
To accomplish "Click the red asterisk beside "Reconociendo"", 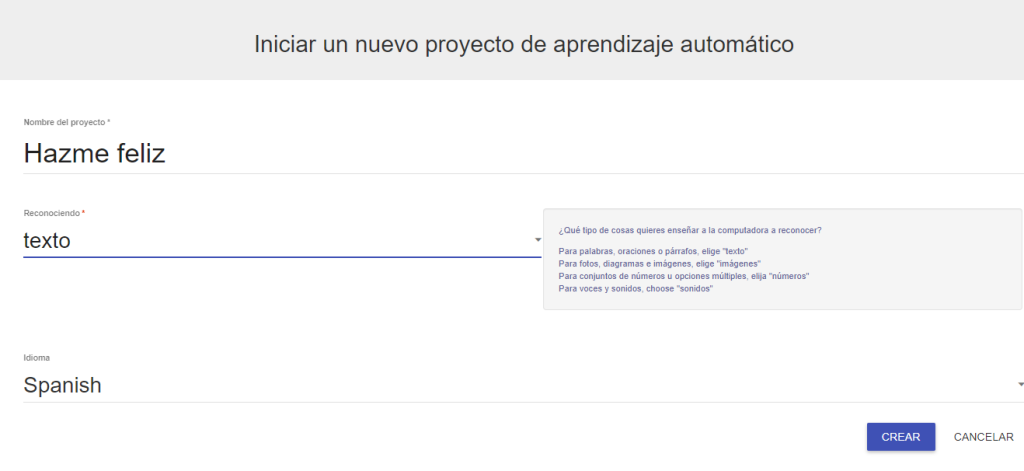I will click(x=83, y=213).
